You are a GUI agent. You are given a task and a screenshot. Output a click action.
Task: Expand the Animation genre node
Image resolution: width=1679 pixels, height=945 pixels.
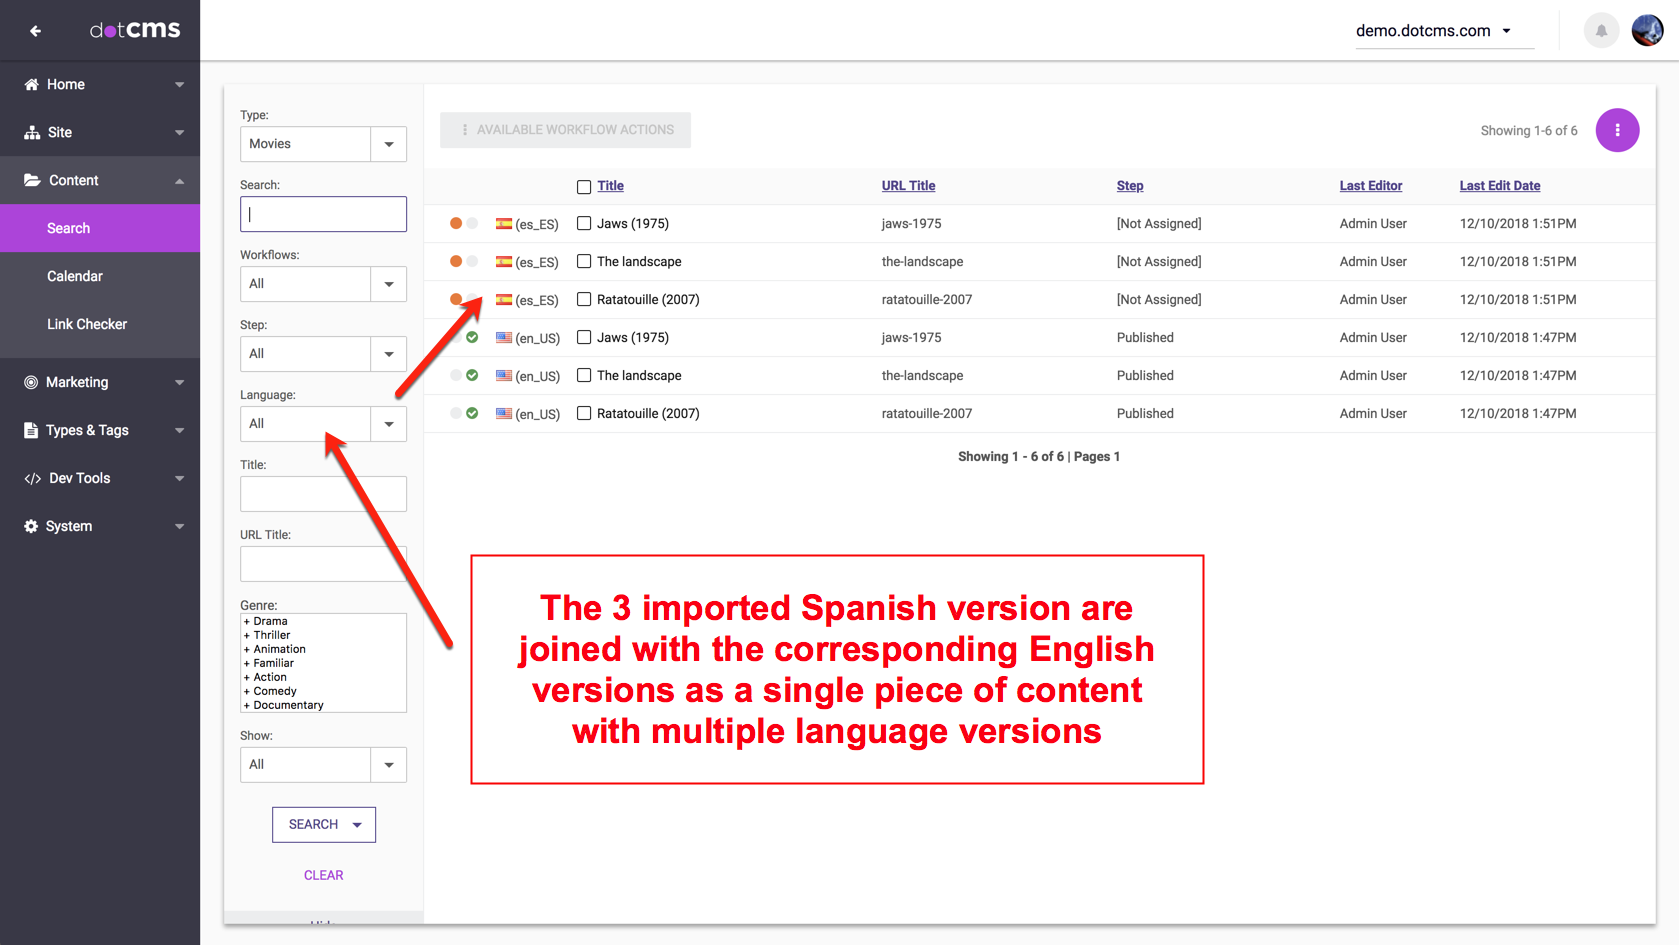pyautogui.click(x=275, y=649)
